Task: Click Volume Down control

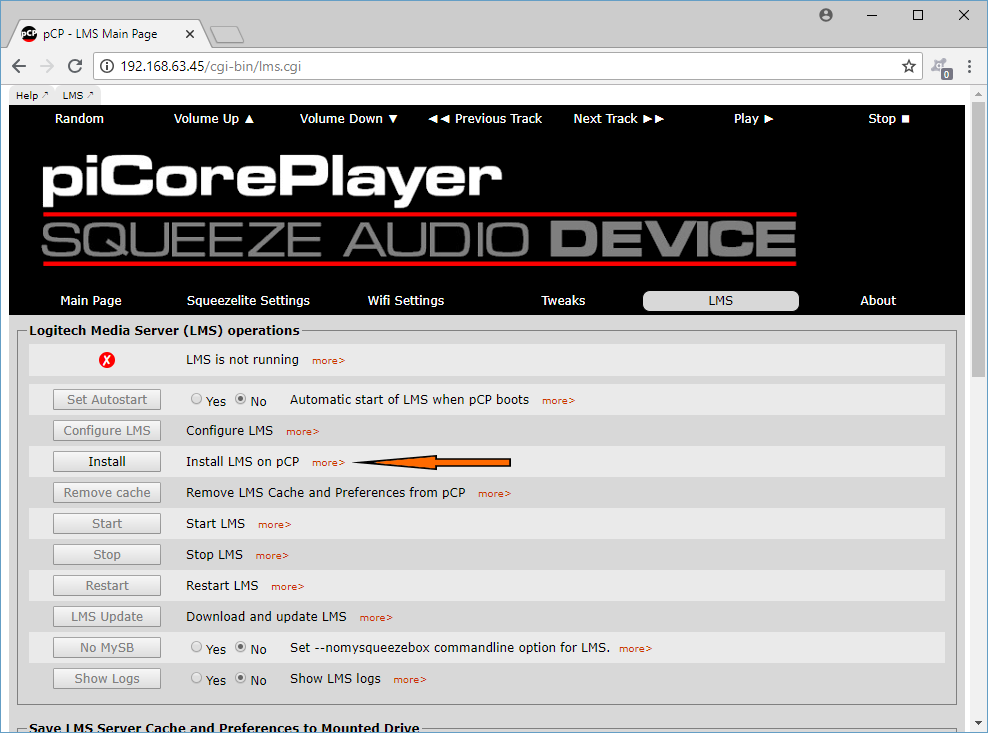Action: click(x=348, y=118)
